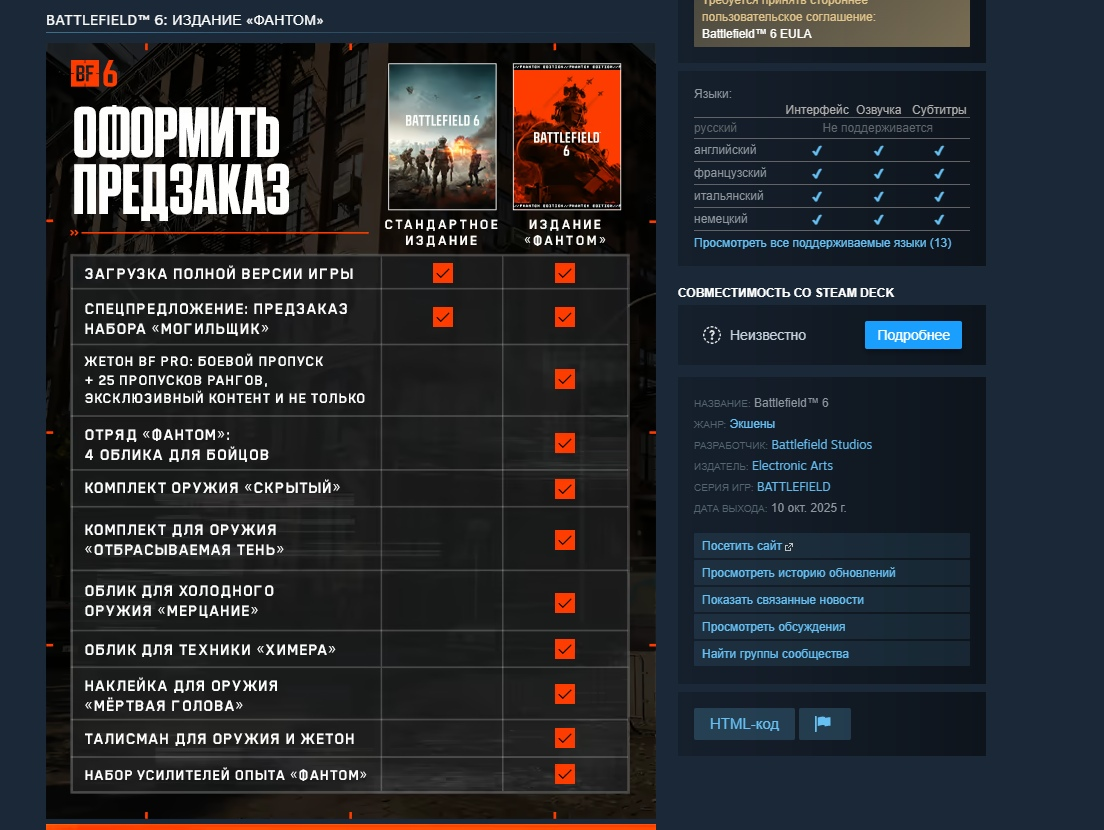Click the Phantom edition check for «Могильщик» pre-order offer
1104x830 pixels.
click(565, 317)
